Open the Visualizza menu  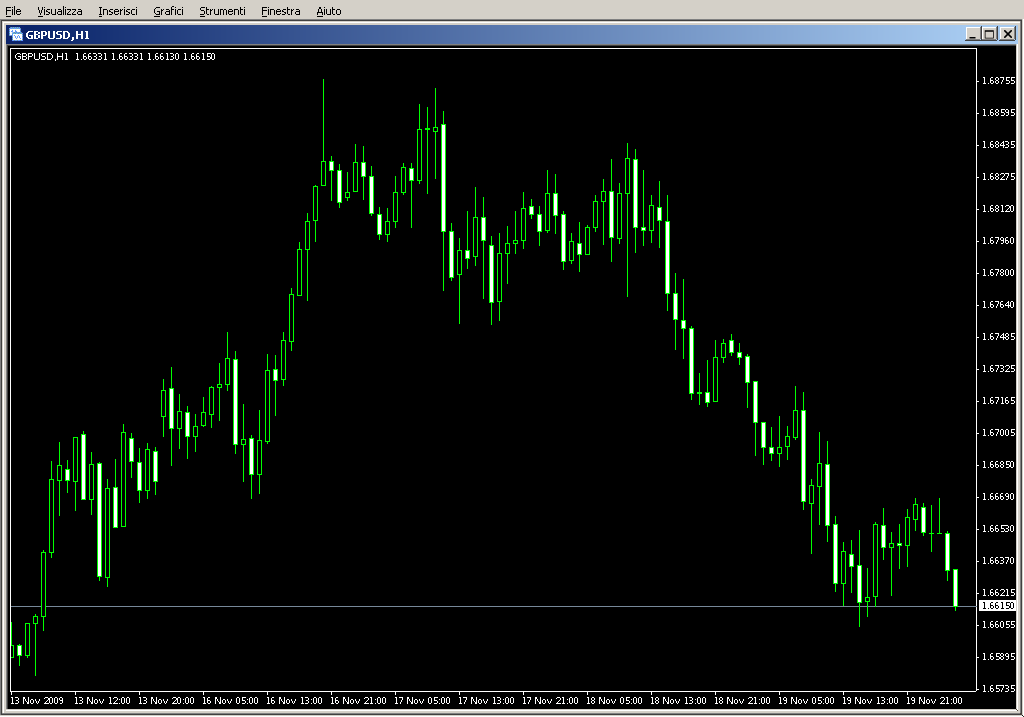click(x=60, y=11)
